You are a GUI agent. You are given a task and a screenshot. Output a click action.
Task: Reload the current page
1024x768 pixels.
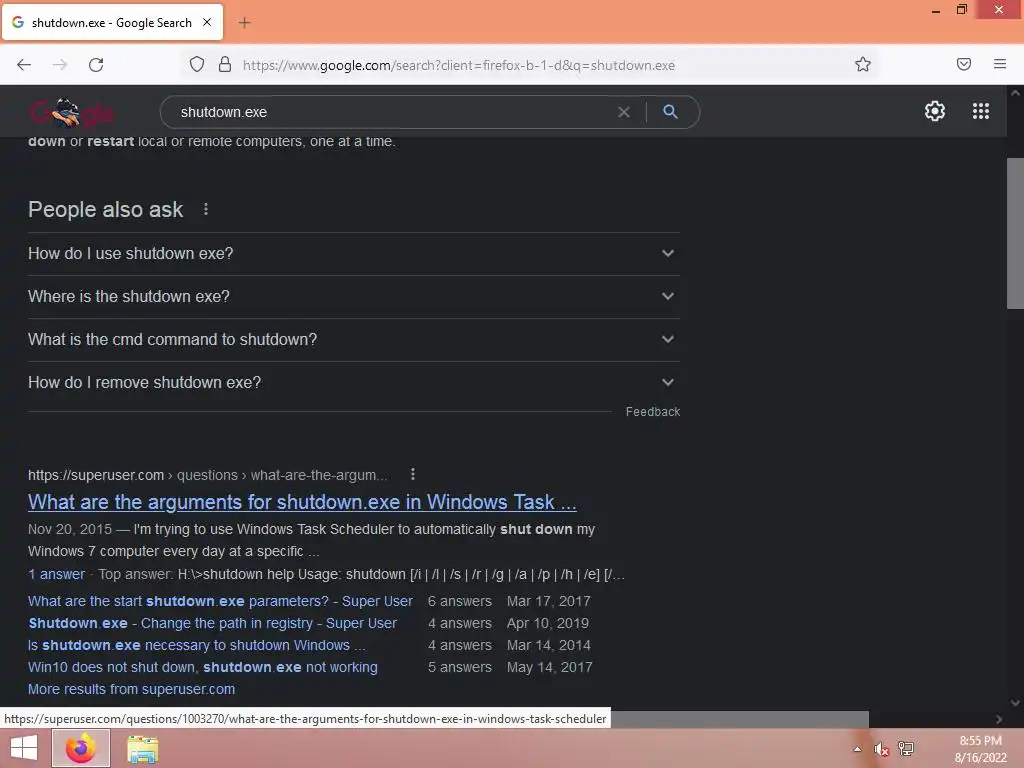point(96,65)
